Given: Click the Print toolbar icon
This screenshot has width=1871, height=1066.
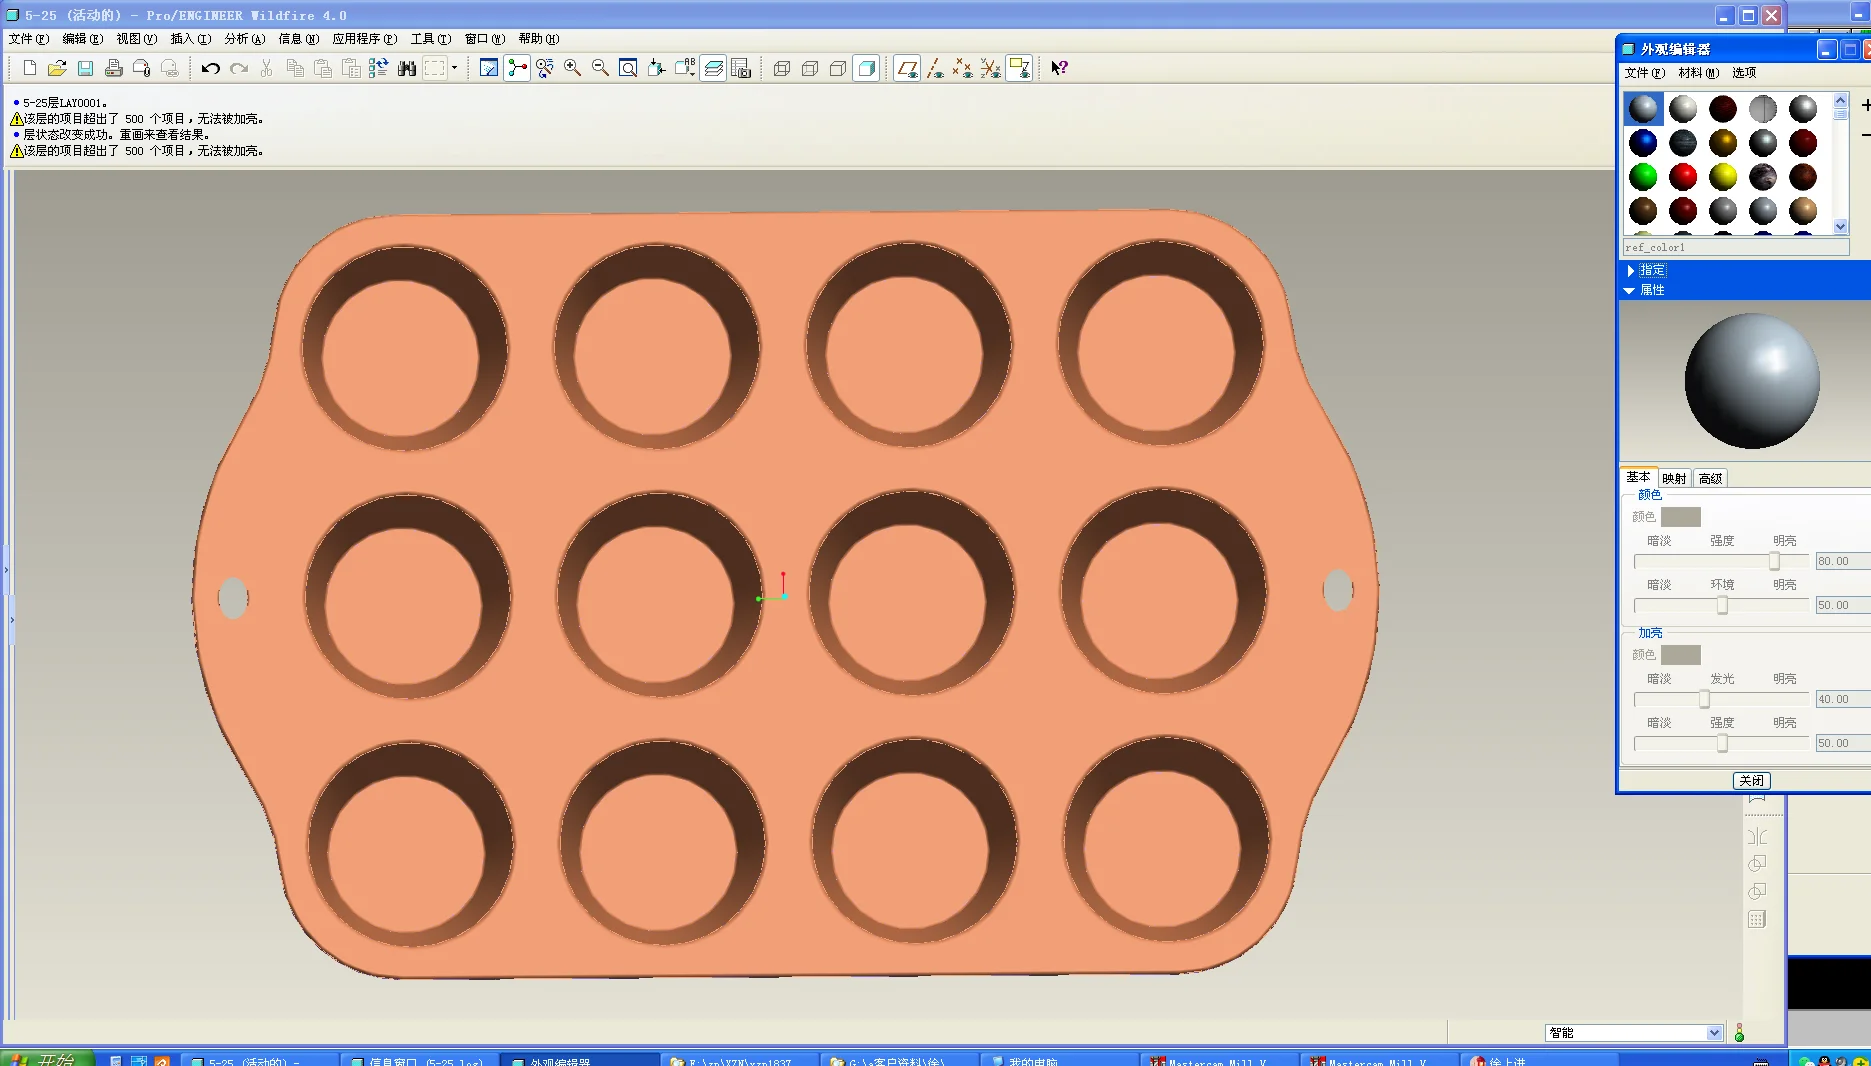Looking at the screenshot, I should click(114, 68).
